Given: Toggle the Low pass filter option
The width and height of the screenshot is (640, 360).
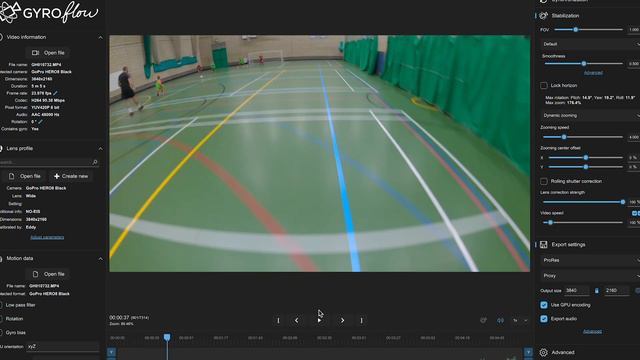Looking at the screenshot, I should tap(18, 305).
